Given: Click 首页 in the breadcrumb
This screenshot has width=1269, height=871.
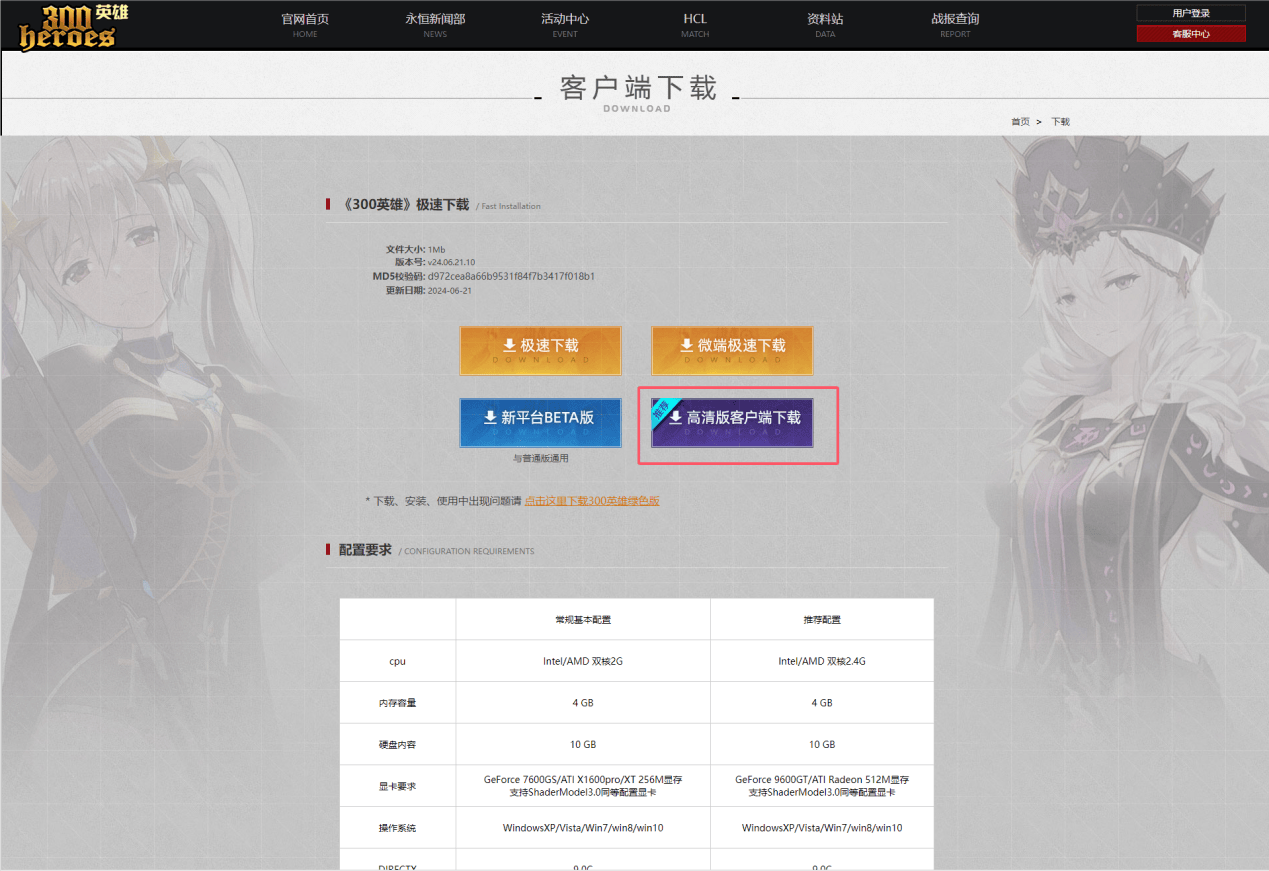Looking at the screenshot, I should click(x=1020, y=122).
